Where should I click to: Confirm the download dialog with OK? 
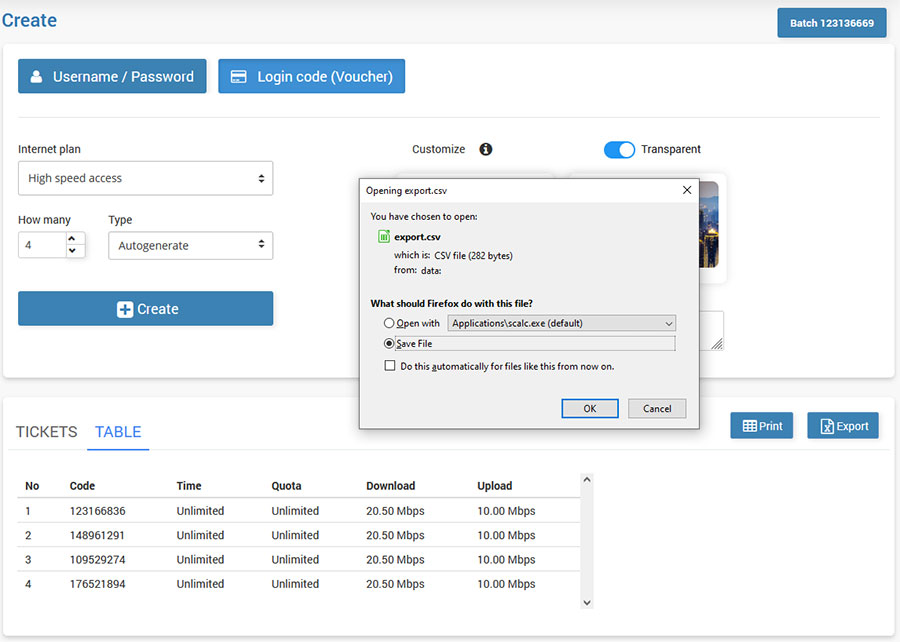(x=589, y=408)
